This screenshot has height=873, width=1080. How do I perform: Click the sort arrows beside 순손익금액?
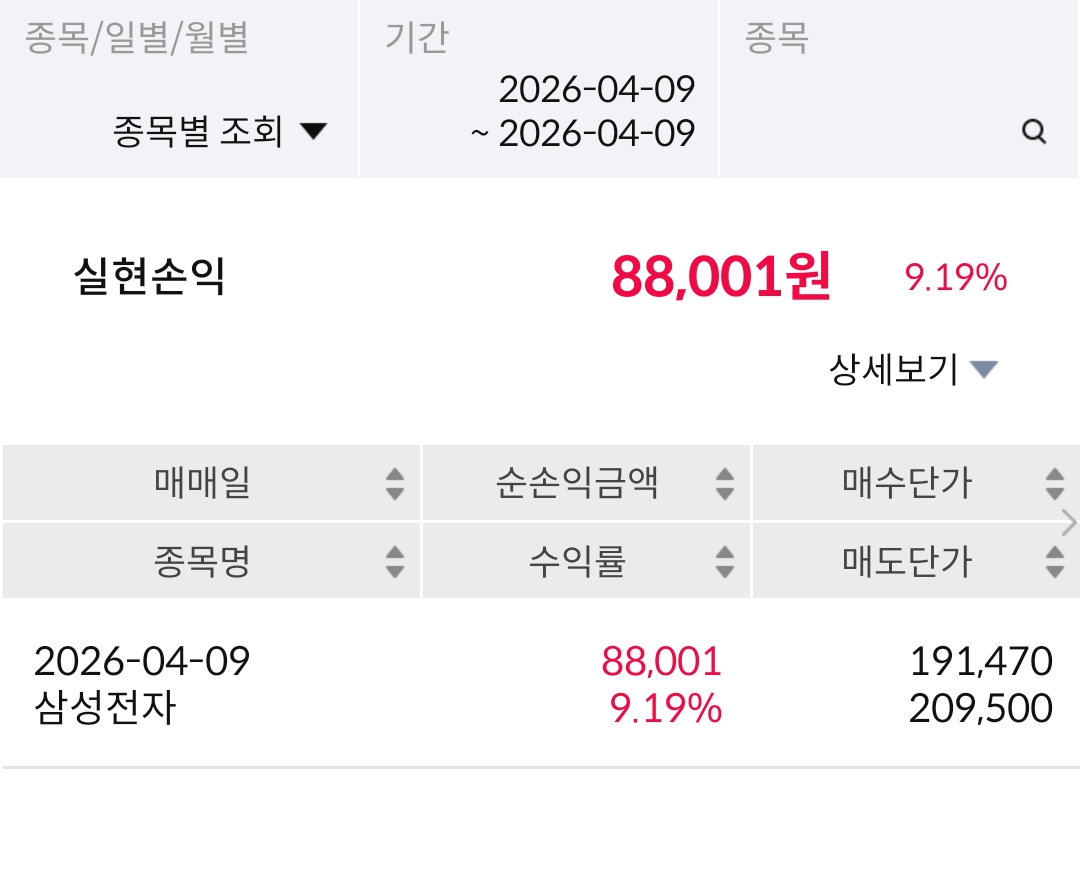coord(725,484)
